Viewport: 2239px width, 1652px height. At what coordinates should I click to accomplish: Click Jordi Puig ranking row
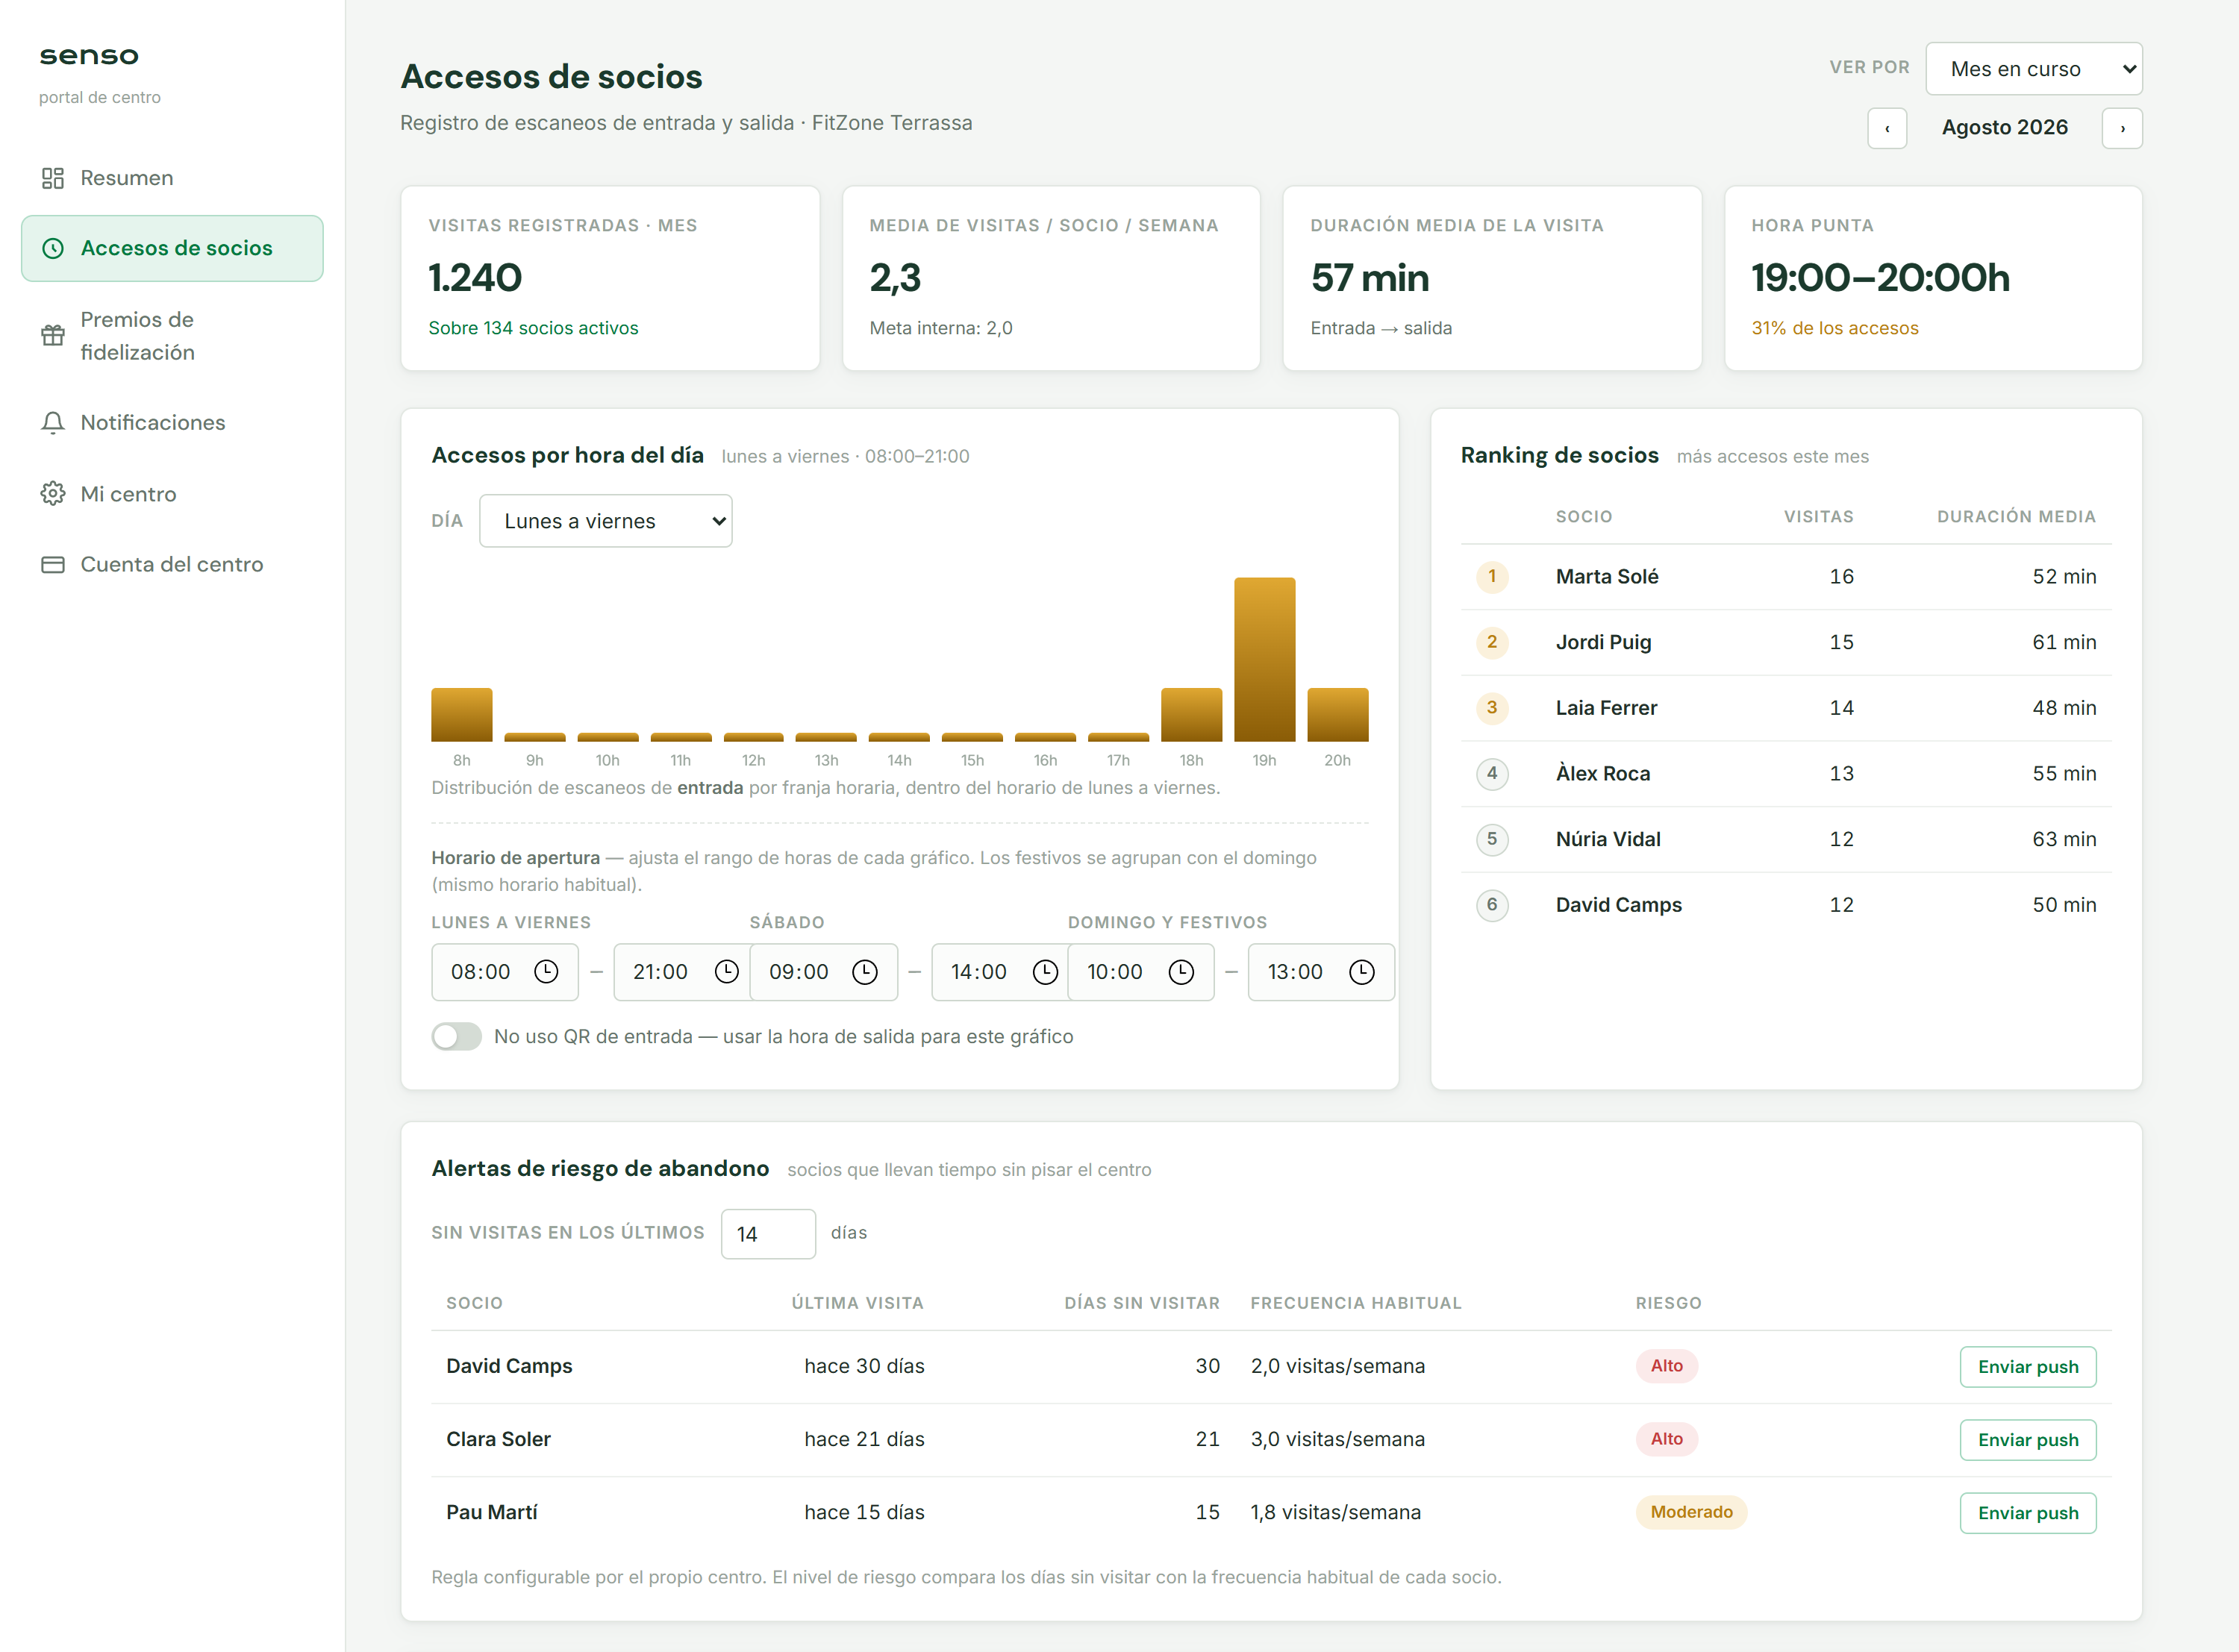pyautogui.click(x=1786, y=642)
